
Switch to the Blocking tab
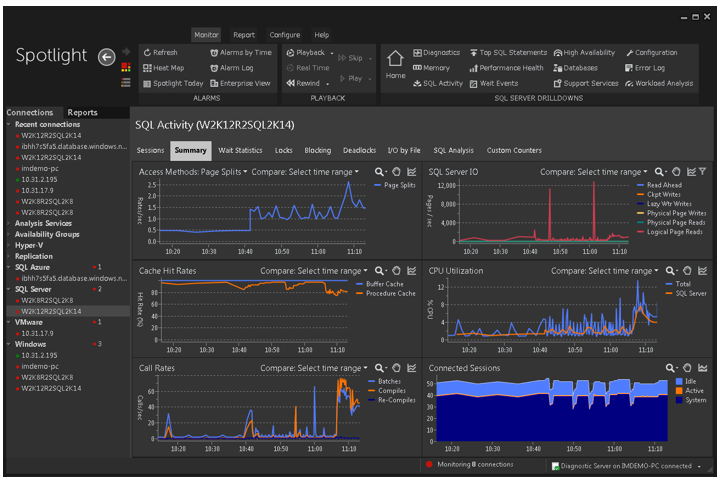[x=318, y=151]
